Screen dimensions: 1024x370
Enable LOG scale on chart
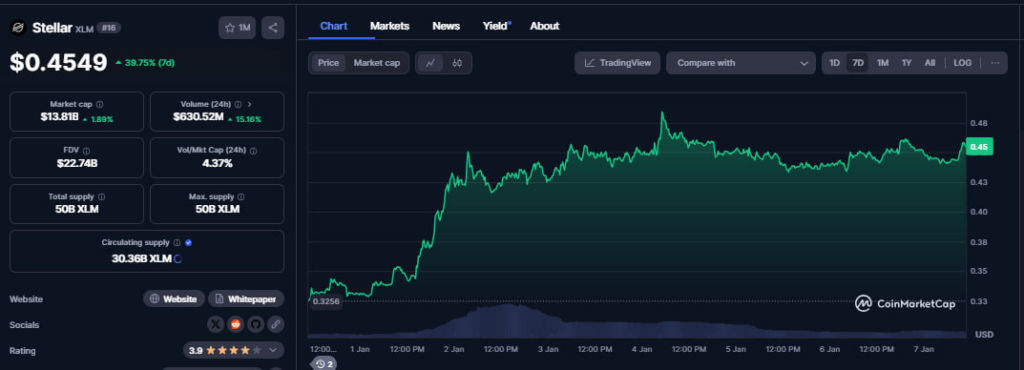click(963, 63)
